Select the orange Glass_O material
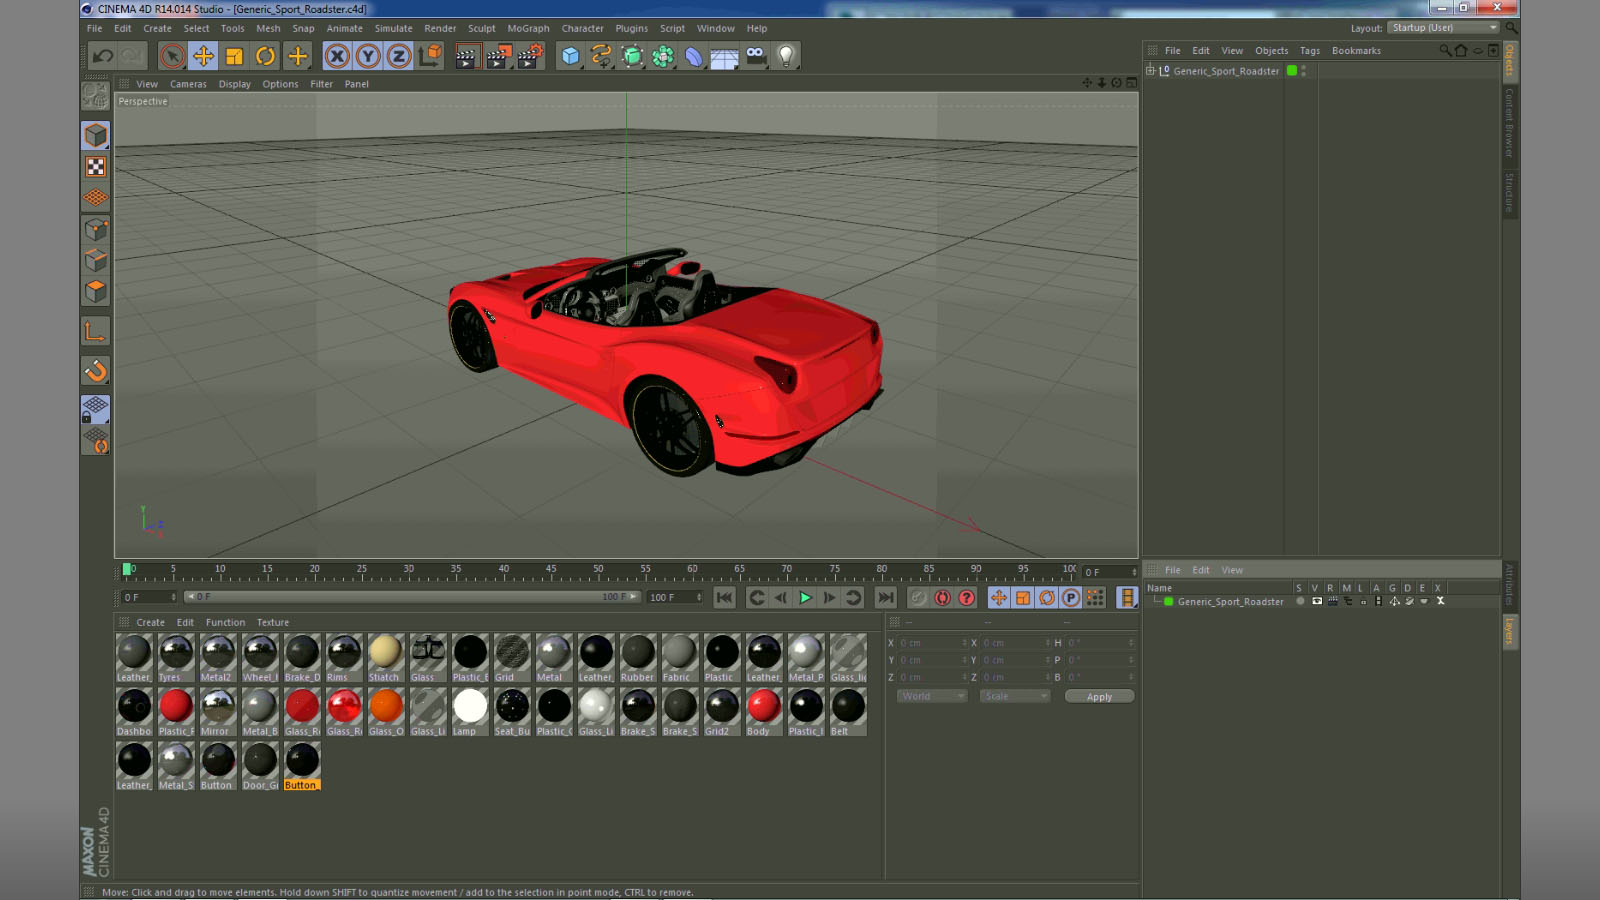The width and height of the screenshot is (1600, 900). point(385,712)
